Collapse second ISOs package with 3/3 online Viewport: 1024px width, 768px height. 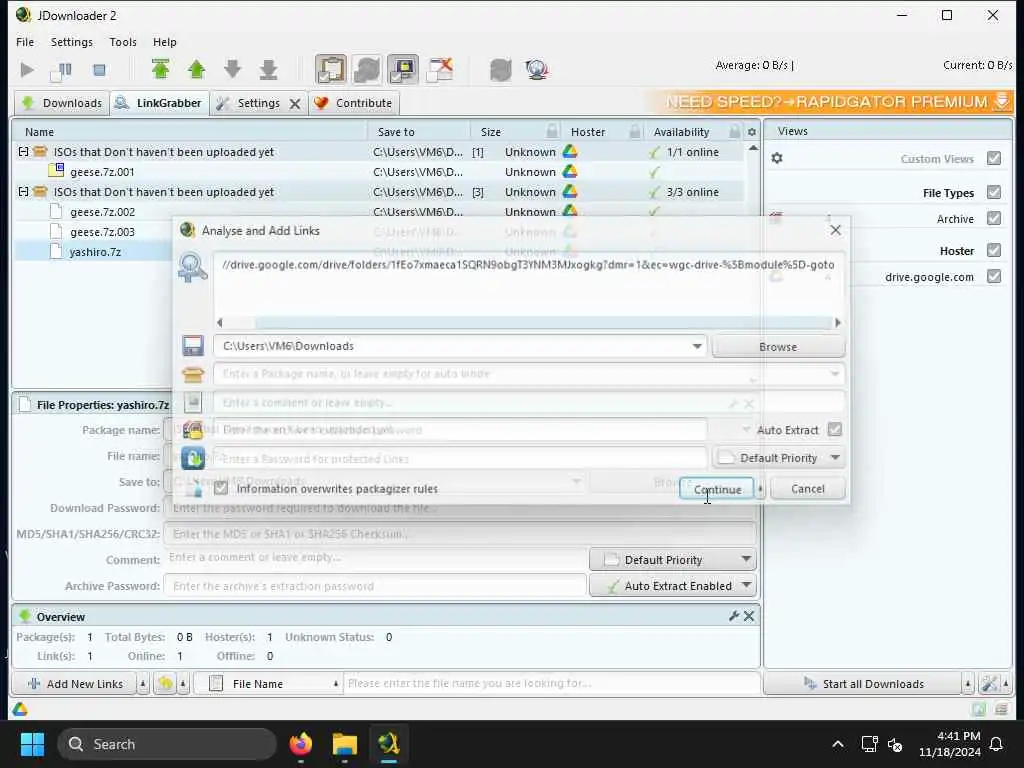click(x=24, y=191)
